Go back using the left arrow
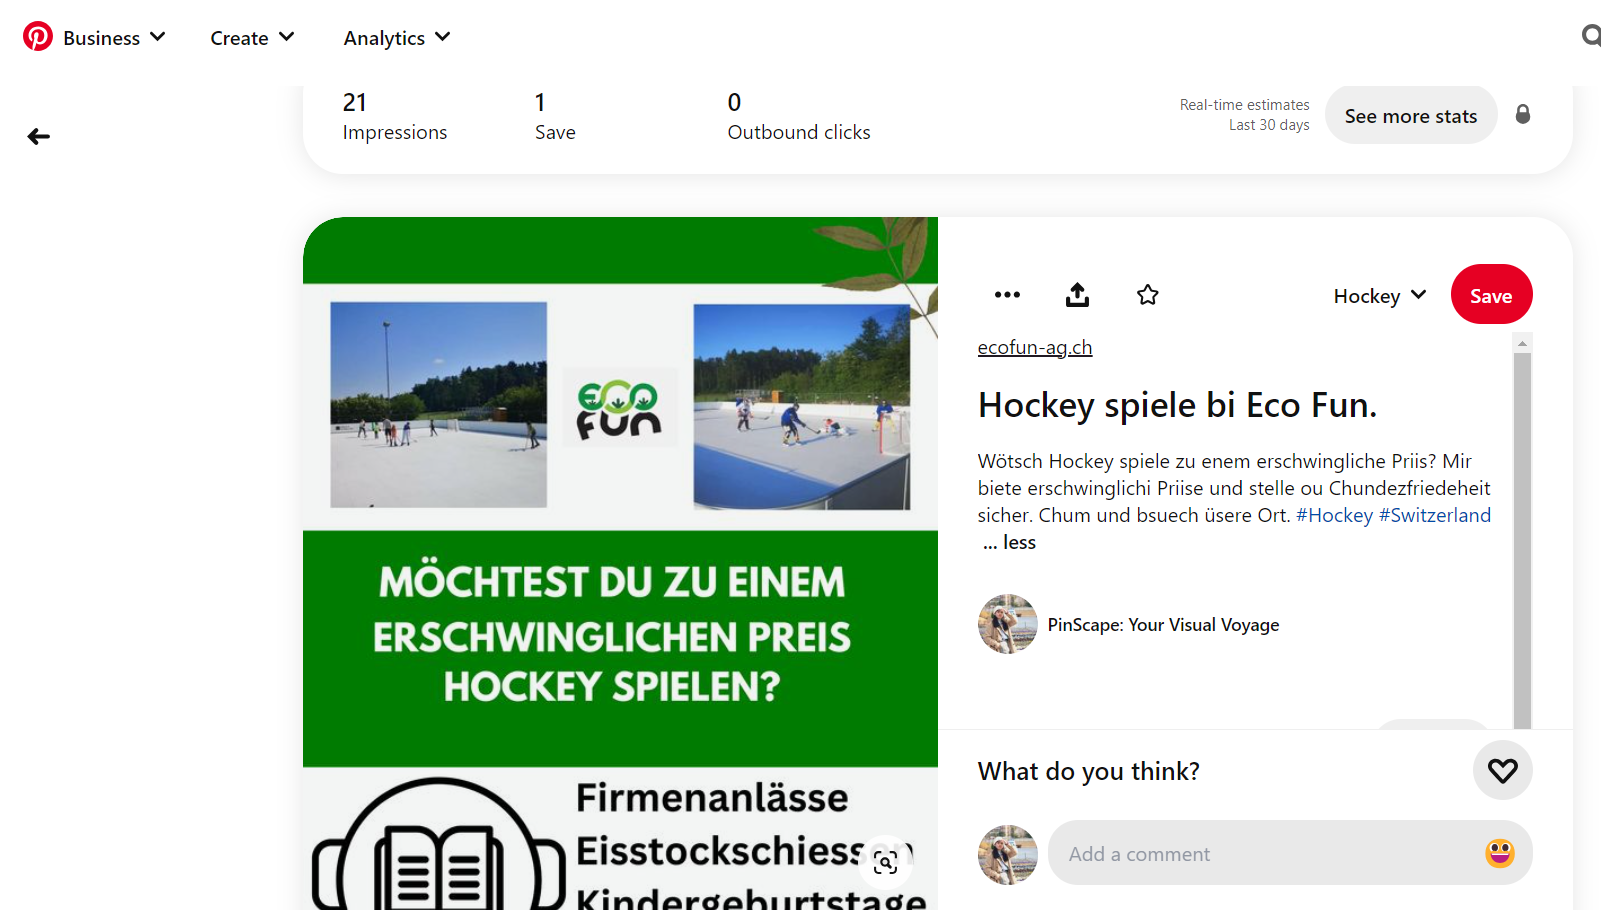This screenshot has height=910, width=1601. (39, 137)
